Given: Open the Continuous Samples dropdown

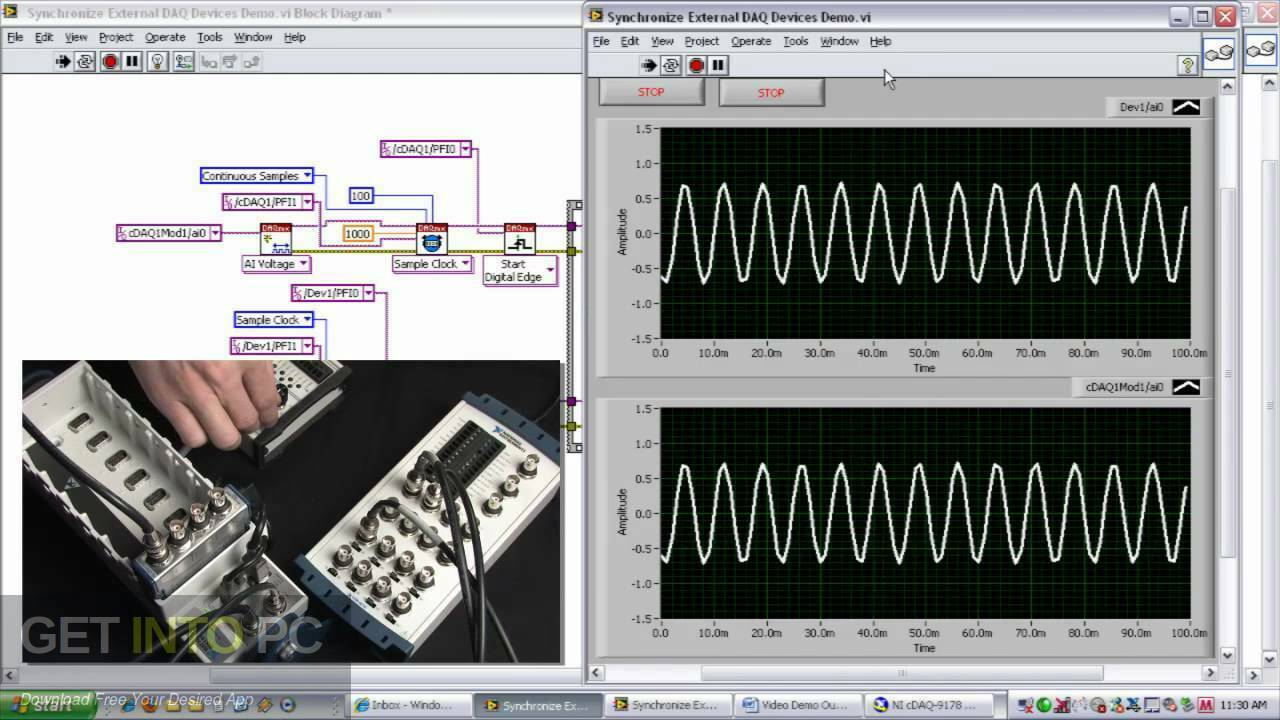Looking at the screenshot, I should pyautogui.click(x=307, y=176).
